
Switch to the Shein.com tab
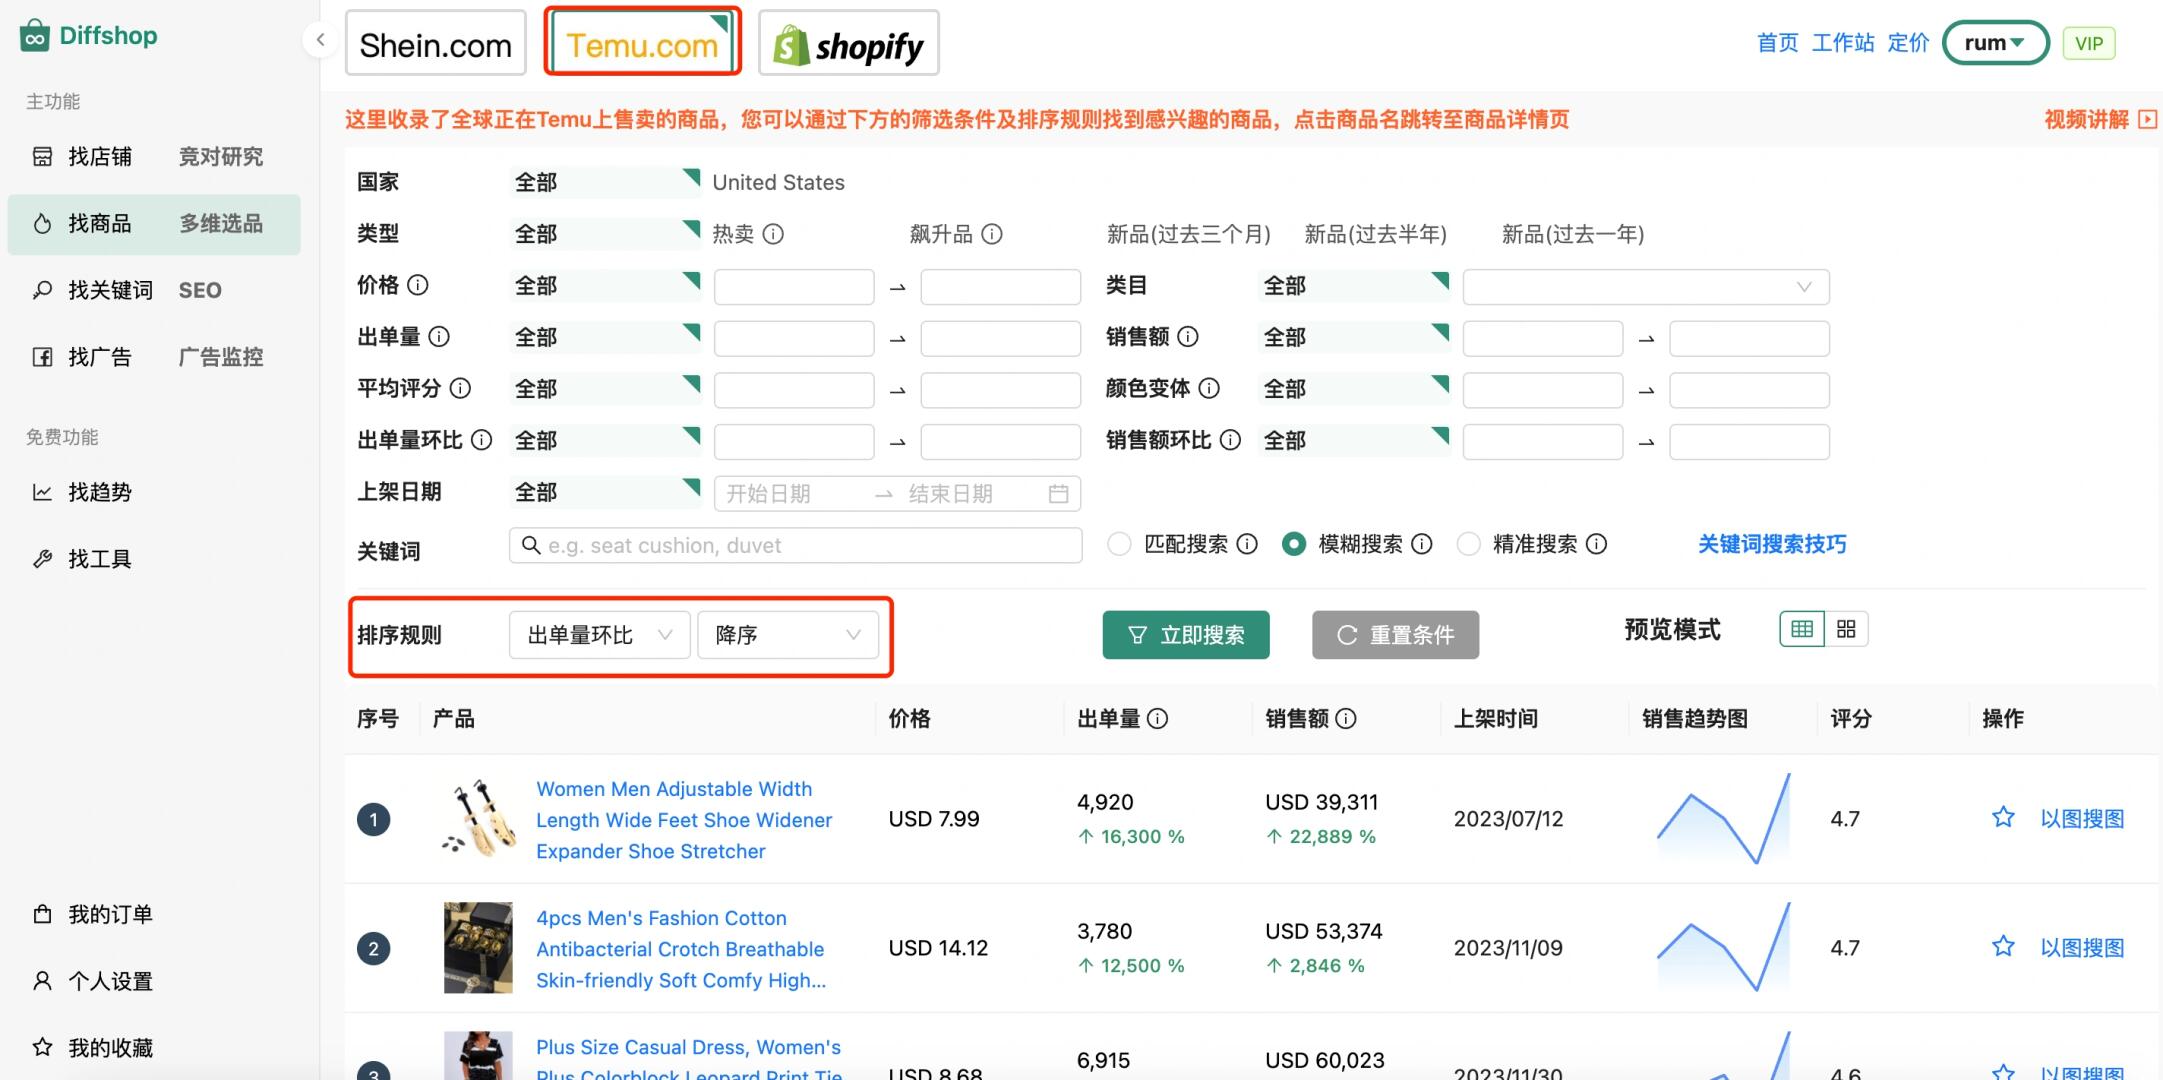[435, 43]
